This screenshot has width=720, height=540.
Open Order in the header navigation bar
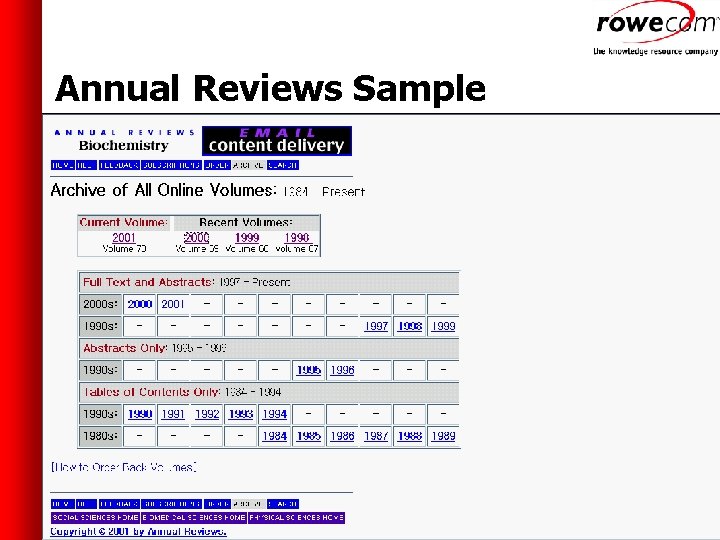pyautogui.click(x=217, y=165)
